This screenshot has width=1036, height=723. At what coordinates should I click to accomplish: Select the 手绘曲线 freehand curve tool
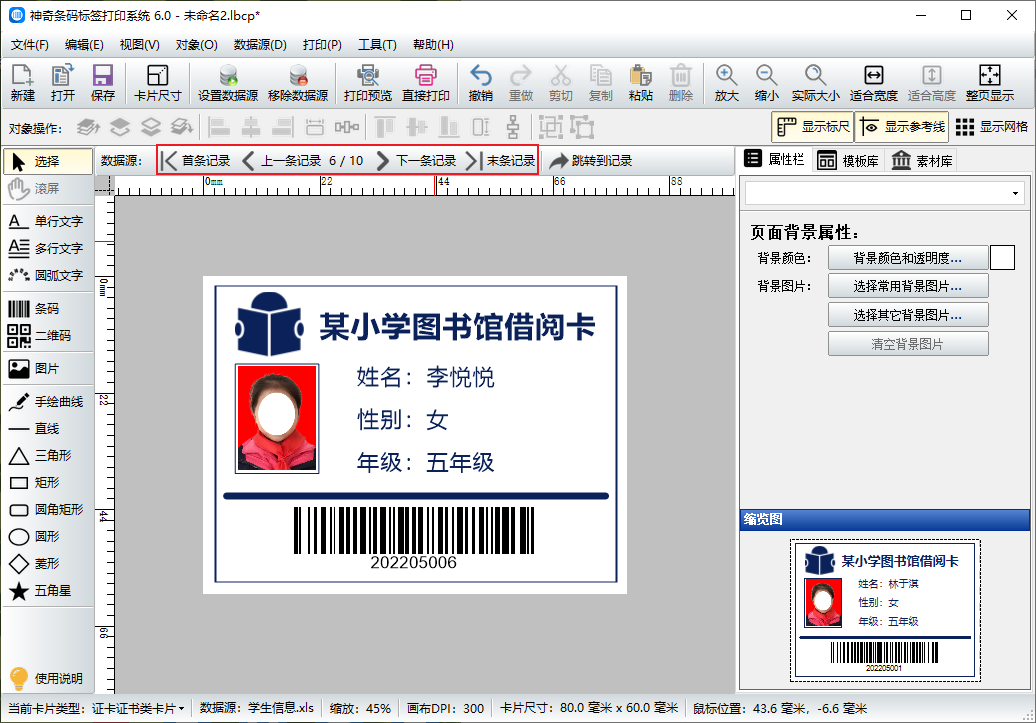click(x=46, y=401)
